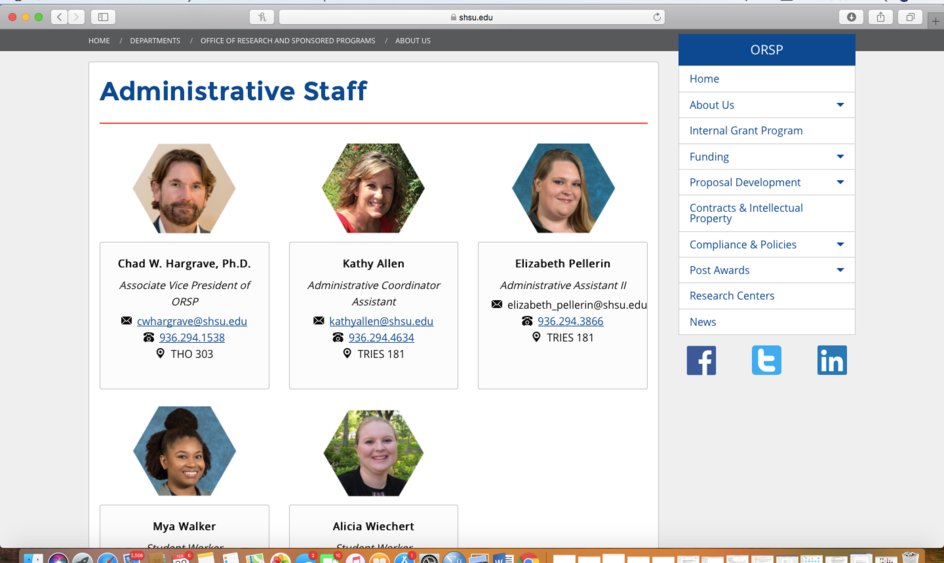
Task: Click phone icon beside 936.294.3866
Action: point(527,321)
